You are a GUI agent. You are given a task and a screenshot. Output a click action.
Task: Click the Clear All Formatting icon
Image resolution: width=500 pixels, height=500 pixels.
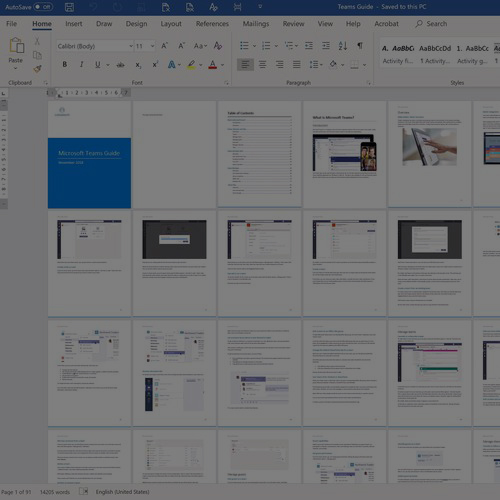coord(218,46)
